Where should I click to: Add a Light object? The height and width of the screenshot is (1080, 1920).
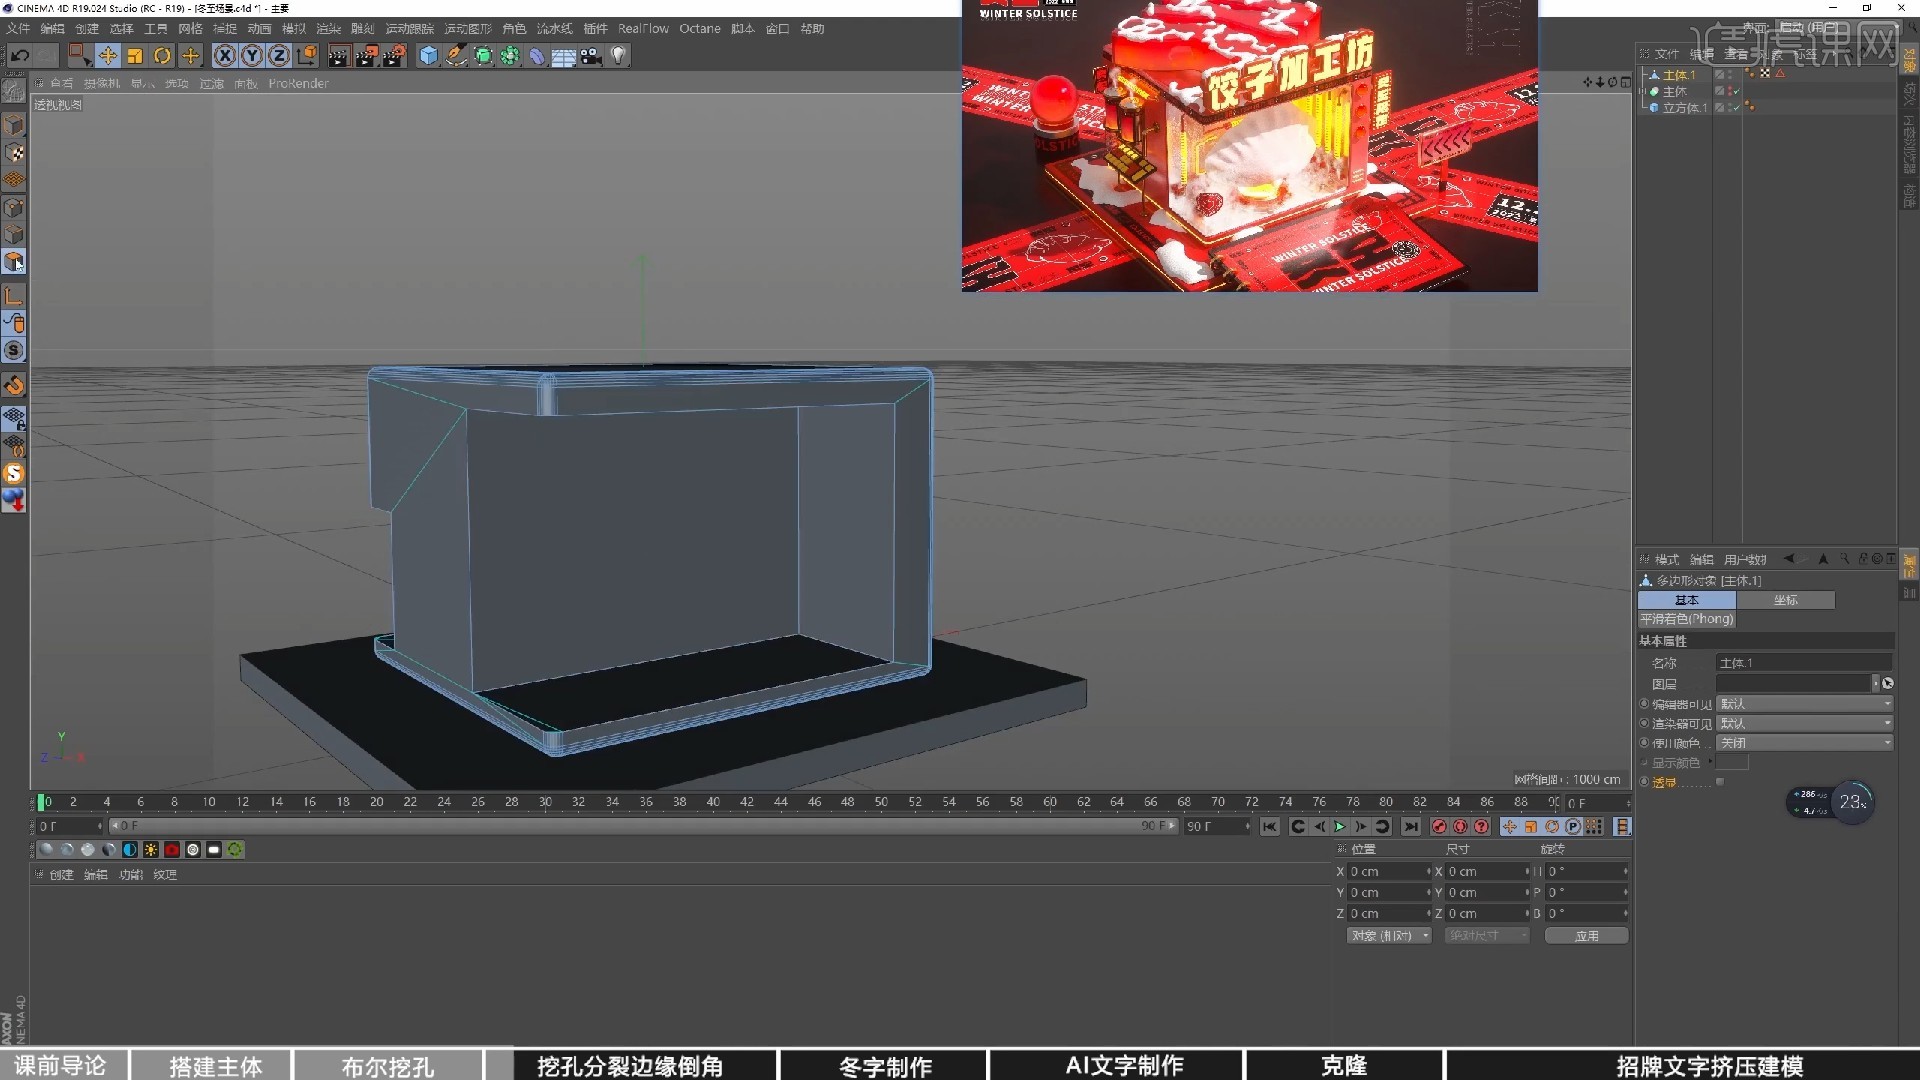[x=618, y=56]
